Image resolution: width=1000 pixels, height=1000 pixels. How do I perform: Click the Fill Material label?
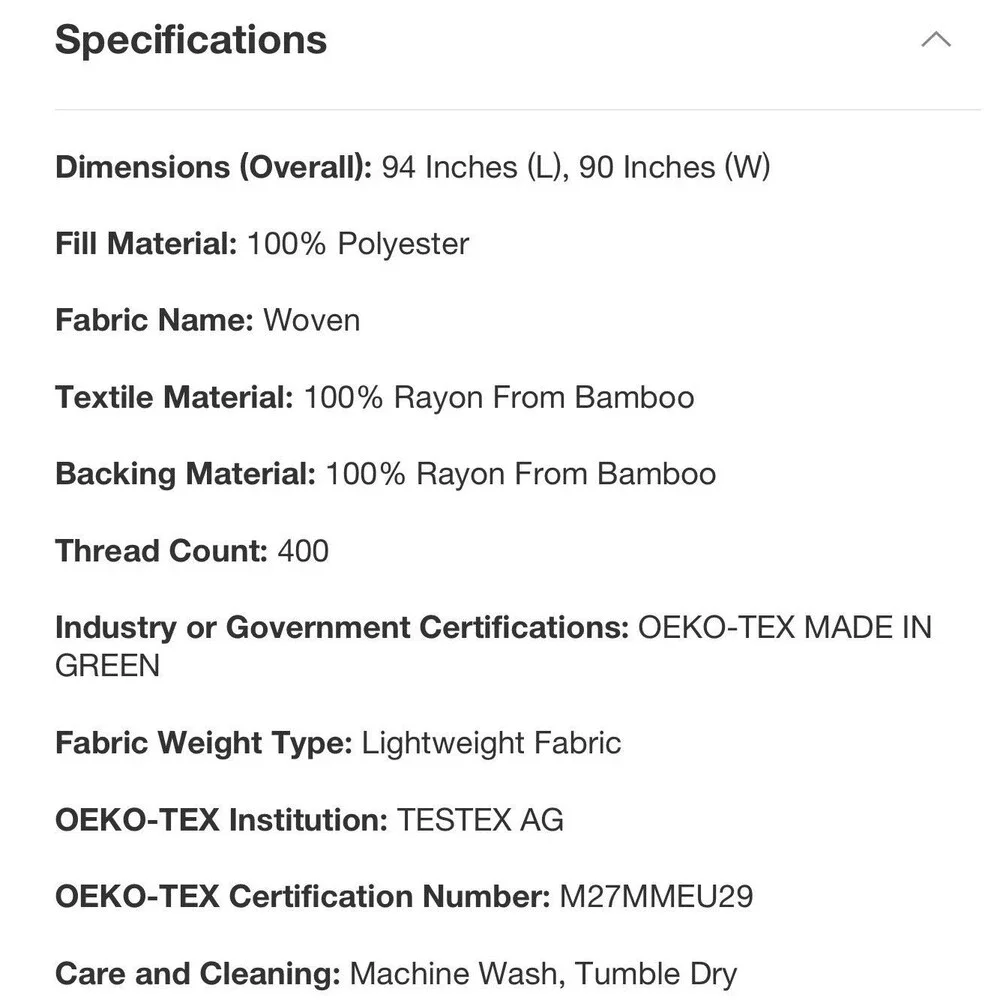pyautogui.click(x=146, y=244)
